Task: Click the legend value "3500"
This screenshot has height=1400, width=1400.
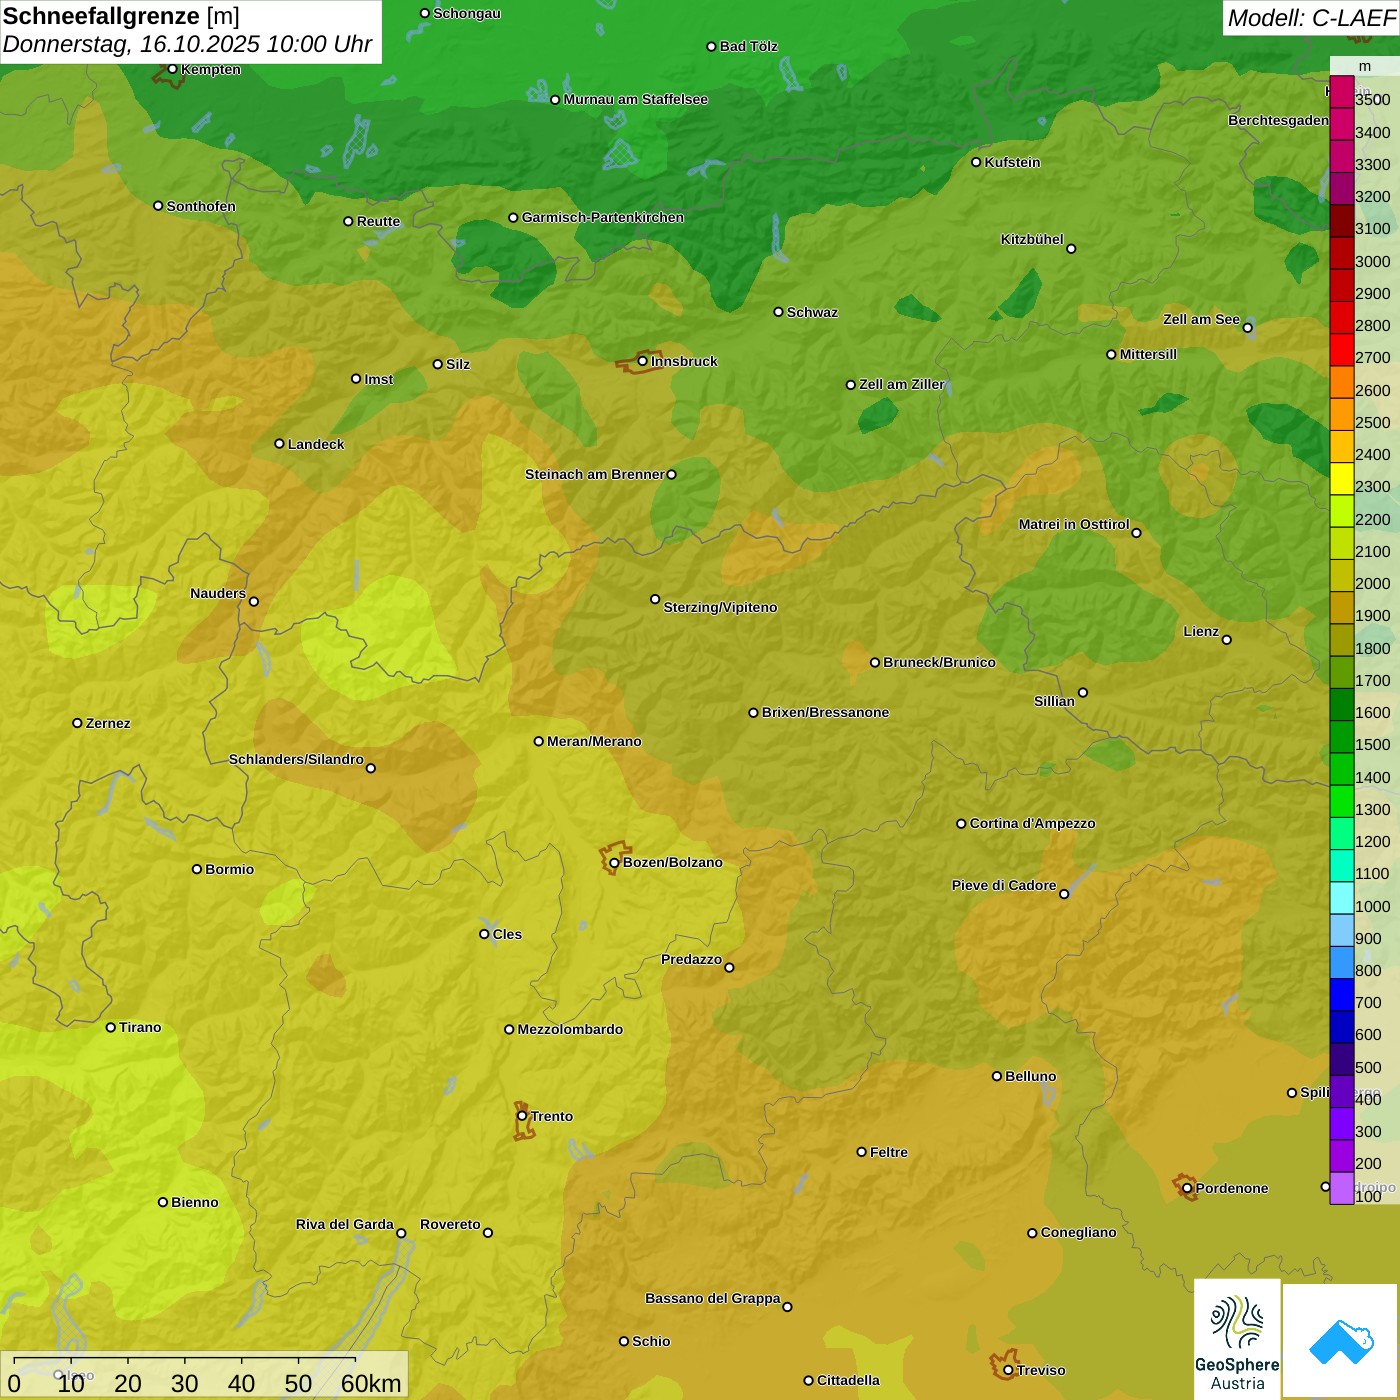Action: pos(1372,100)
